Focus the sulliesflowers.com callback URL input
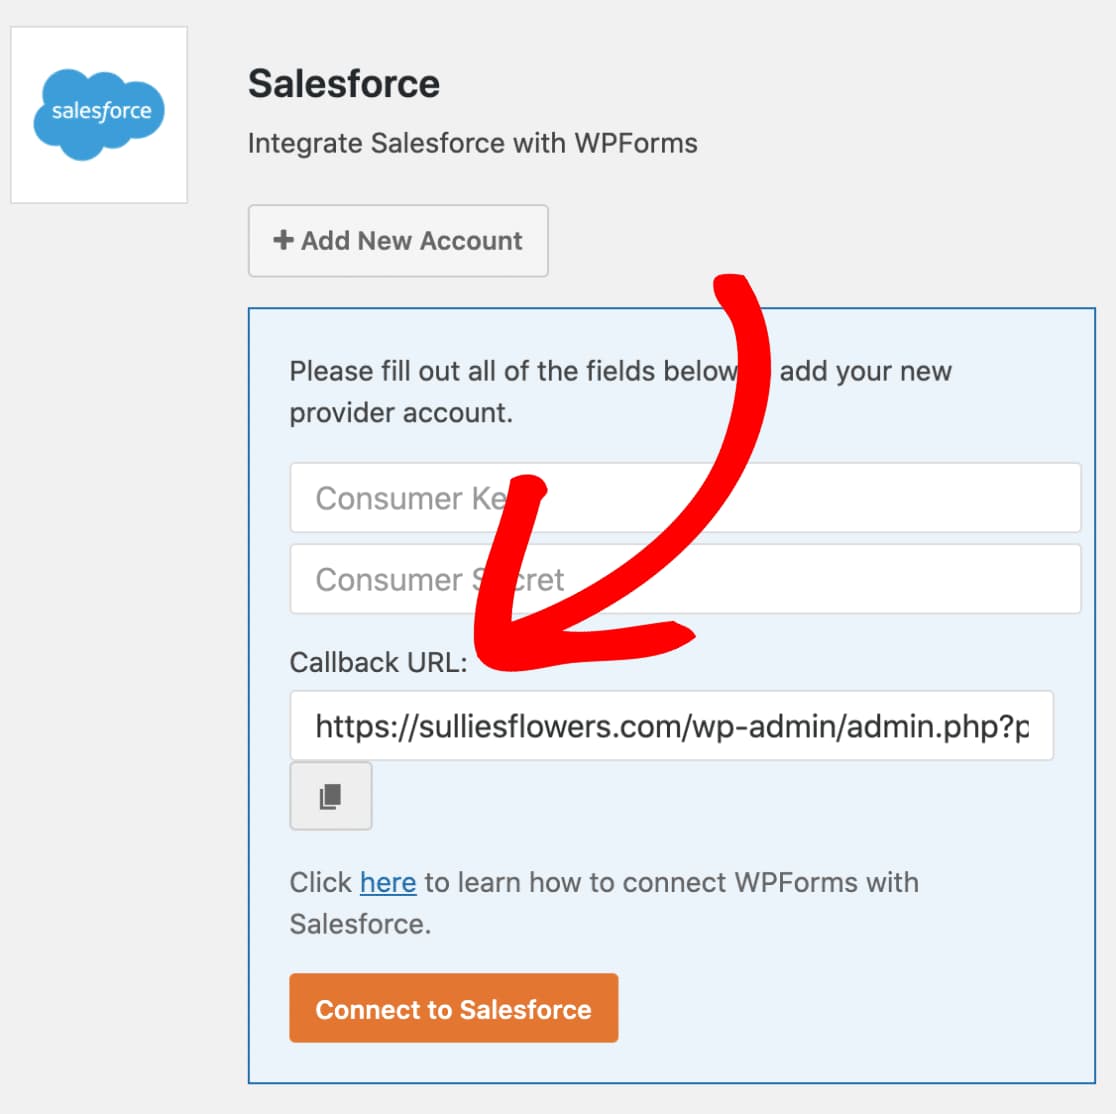The image size is (1116, 1114). 672,725
